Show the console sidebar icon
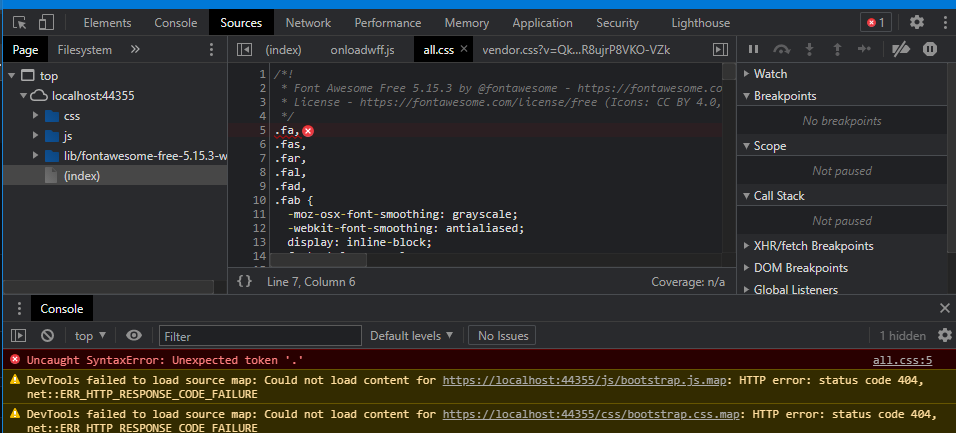This screenshot has width=956, height=433. [19, 335]
